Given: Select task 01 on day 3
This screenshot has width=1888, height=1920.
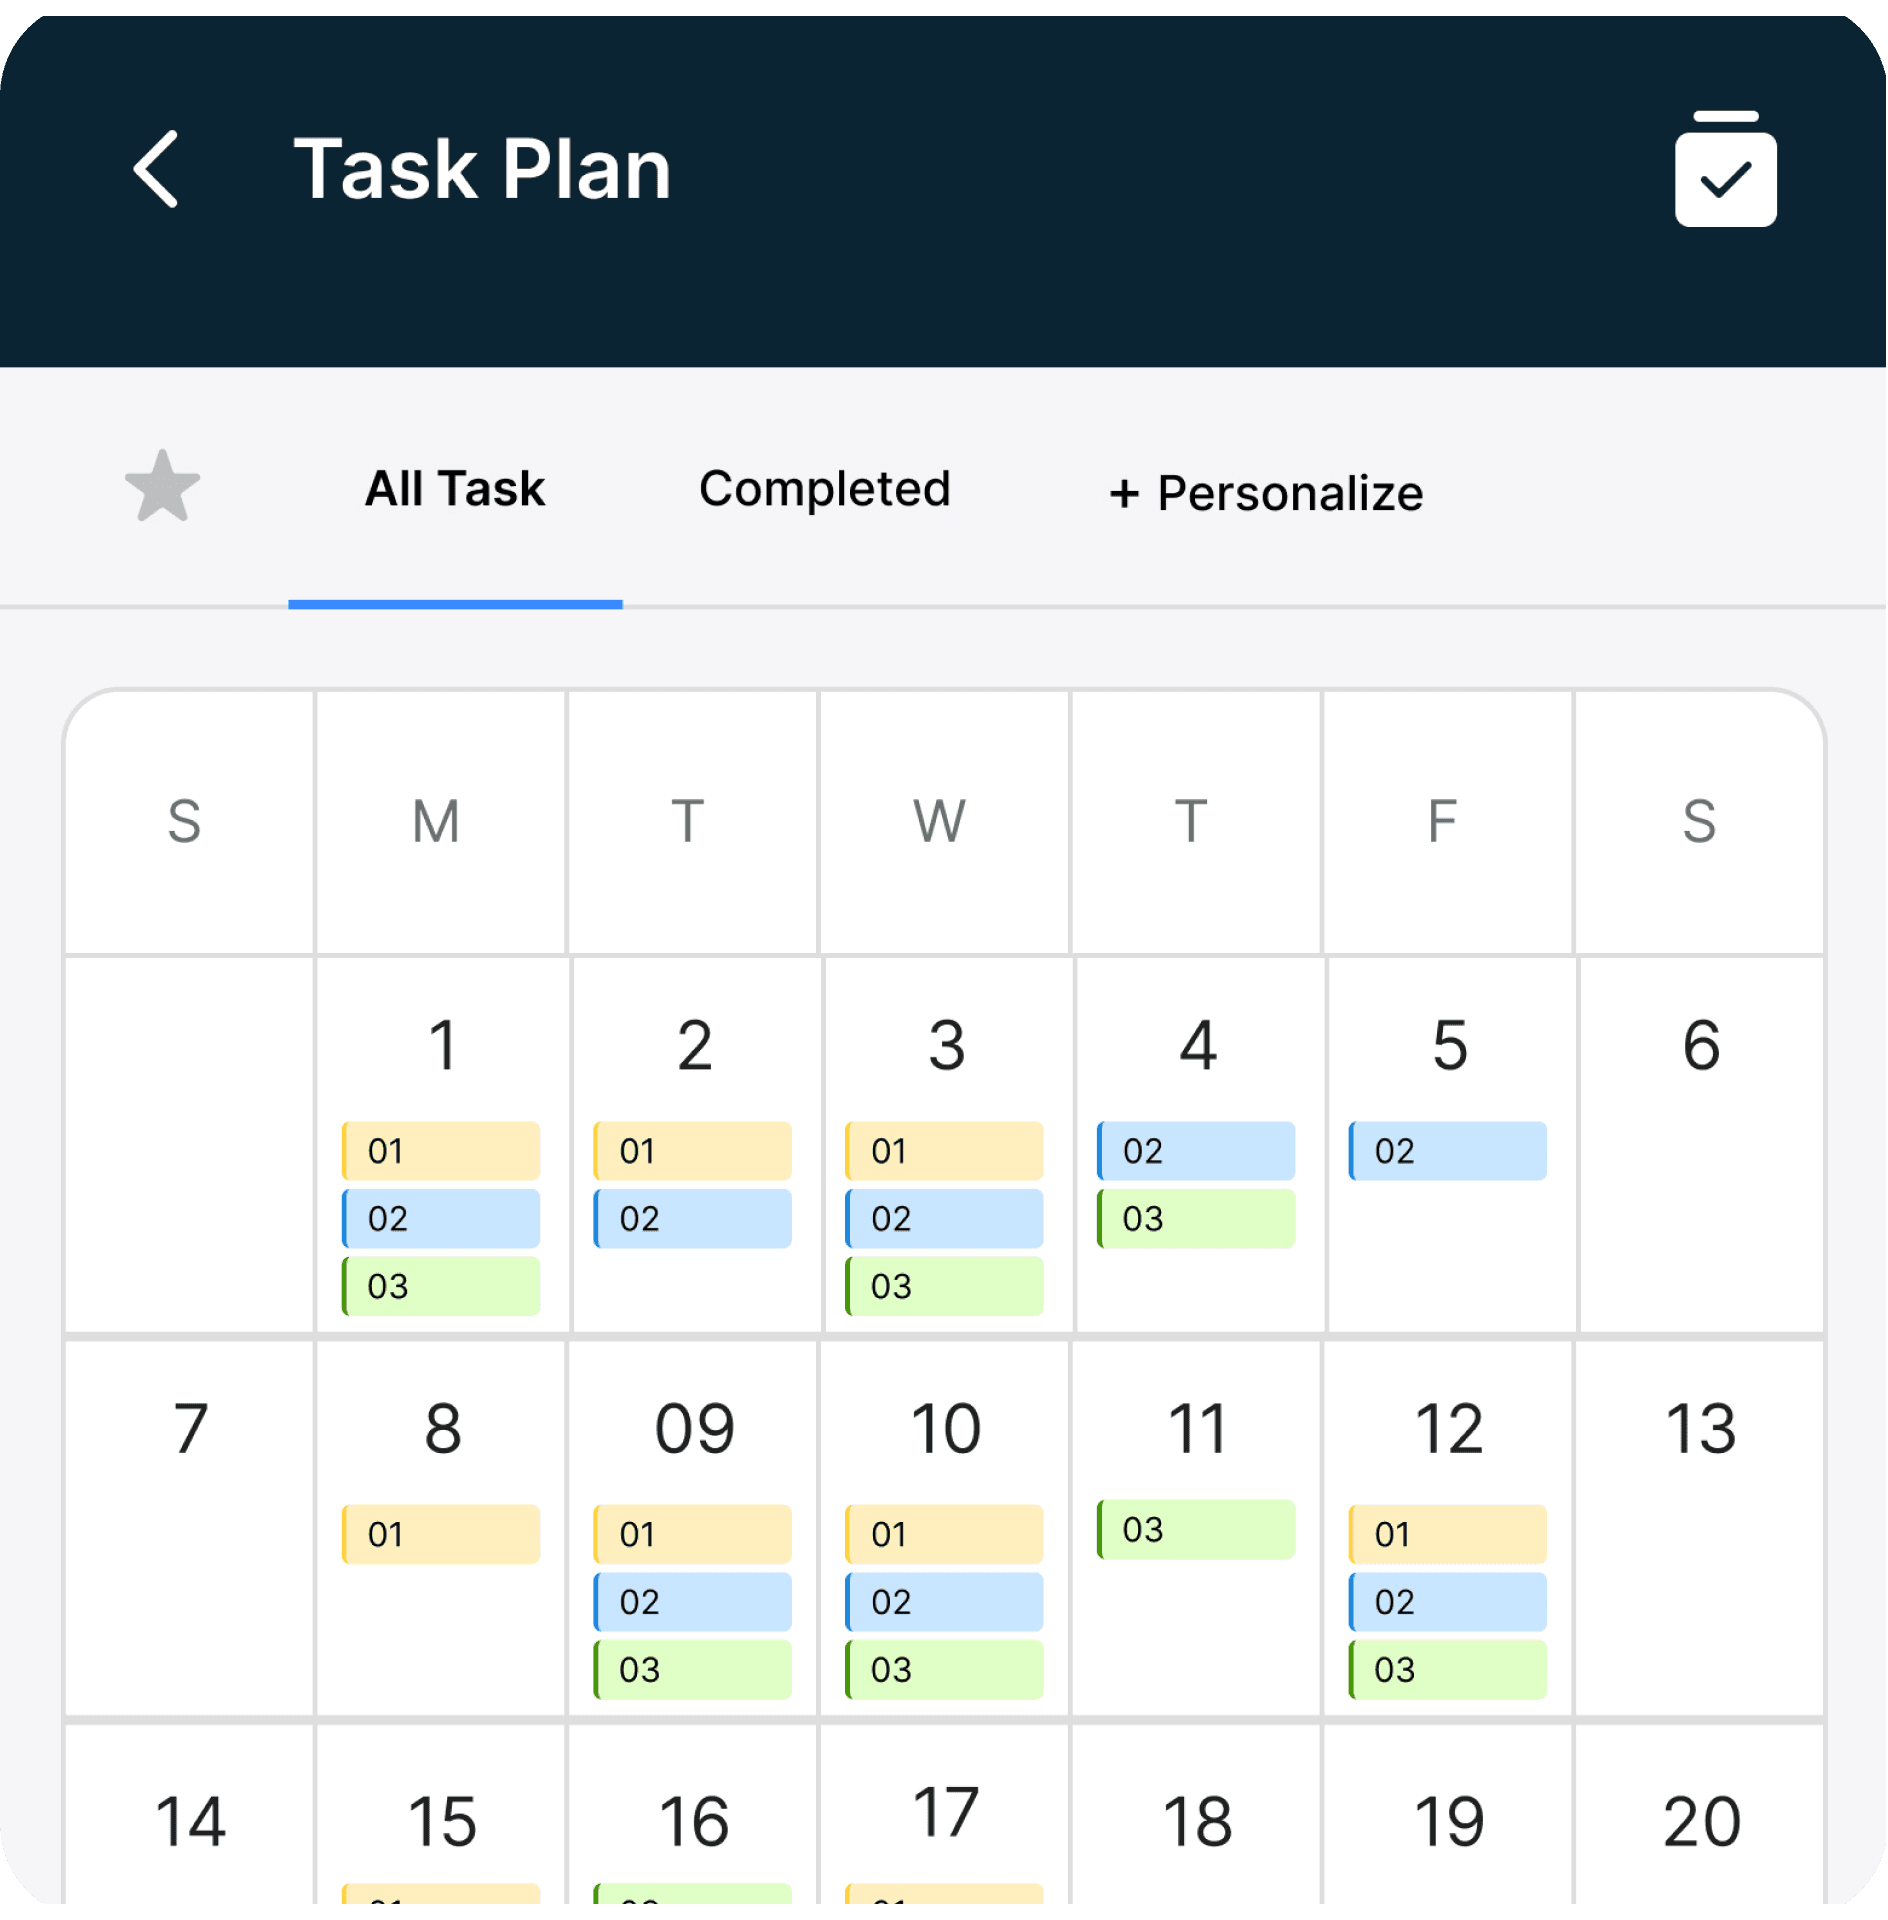Looking at the screenshot, I should pos(943,1151).
